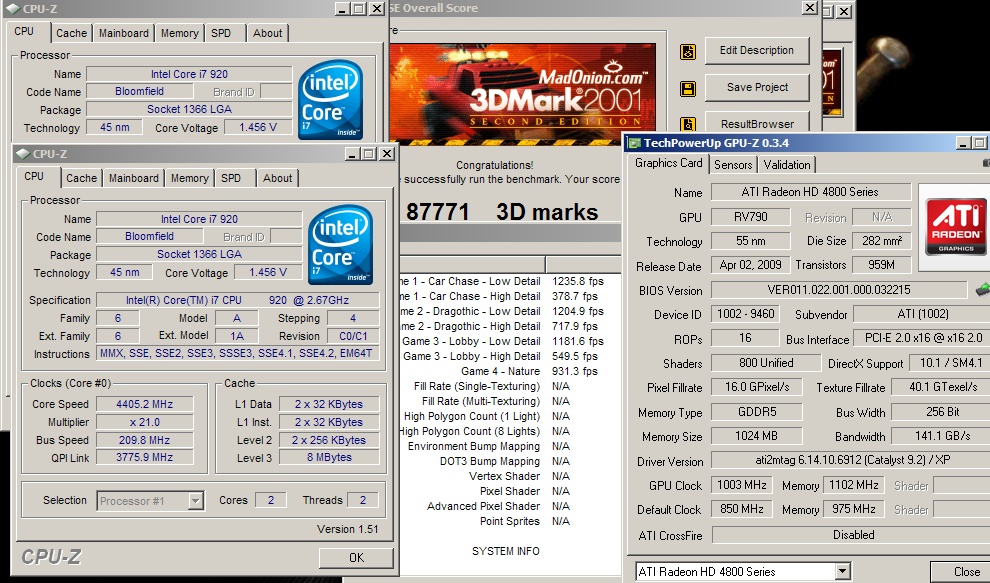This screenshot has width=990, height=583.
Task: Click the Bus Speed 209.8 MHz field
Action: pyautogui.click(x=145, y=440)
